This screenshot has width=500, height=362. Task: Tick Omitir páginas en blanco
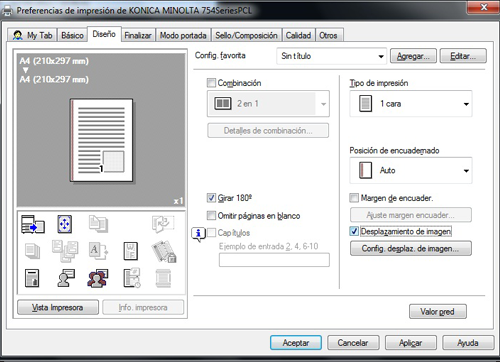coord(211,215)
